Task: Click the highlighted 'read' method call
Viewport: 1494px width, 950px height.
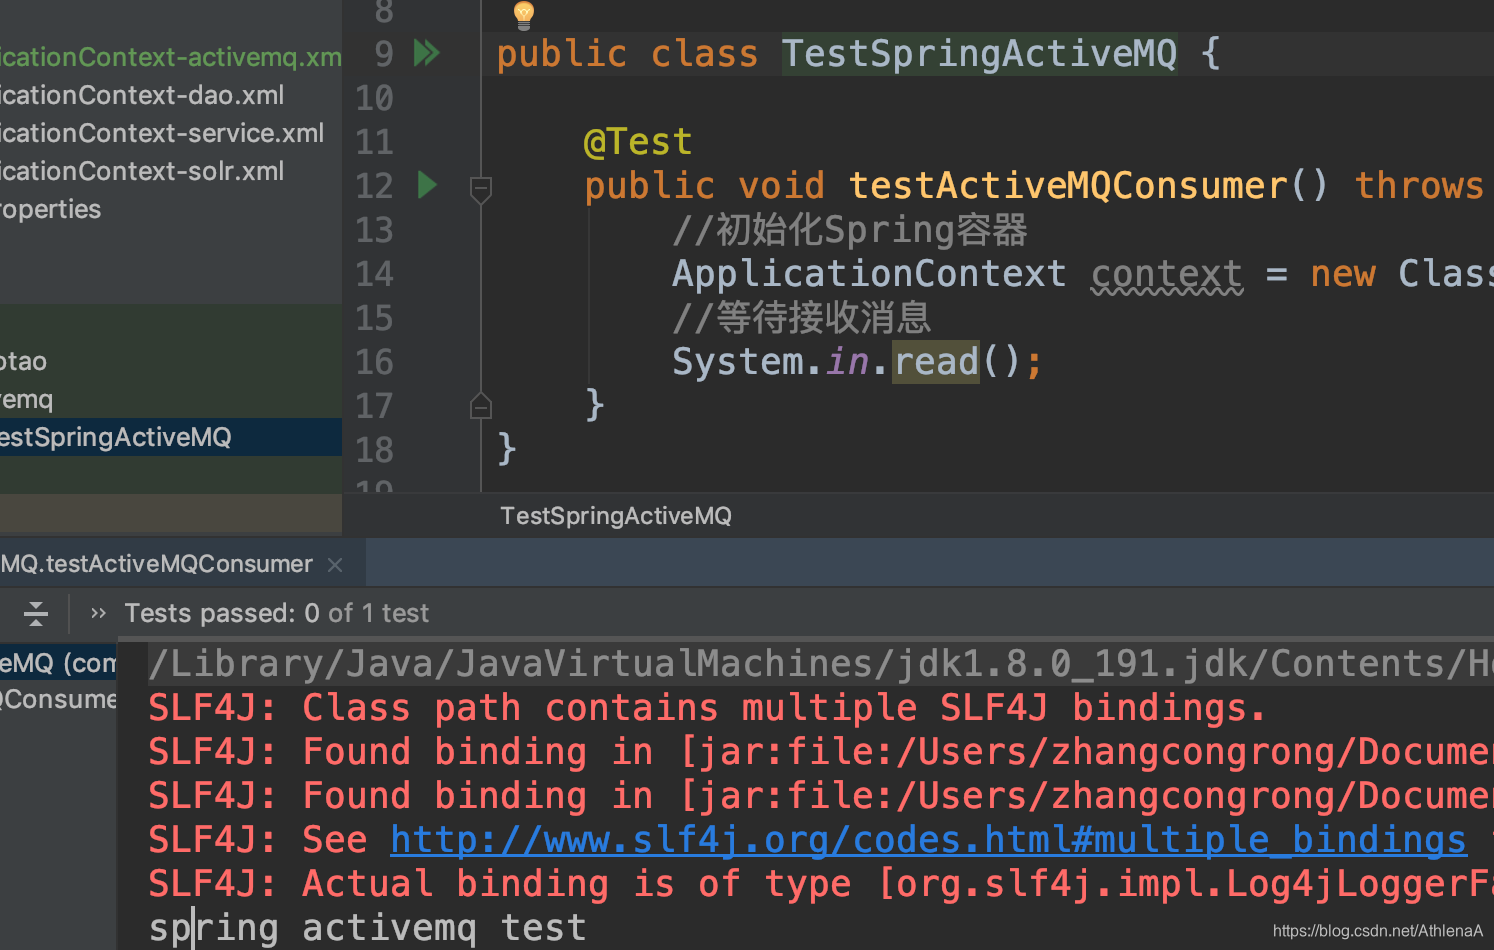Action: (936, 362)
